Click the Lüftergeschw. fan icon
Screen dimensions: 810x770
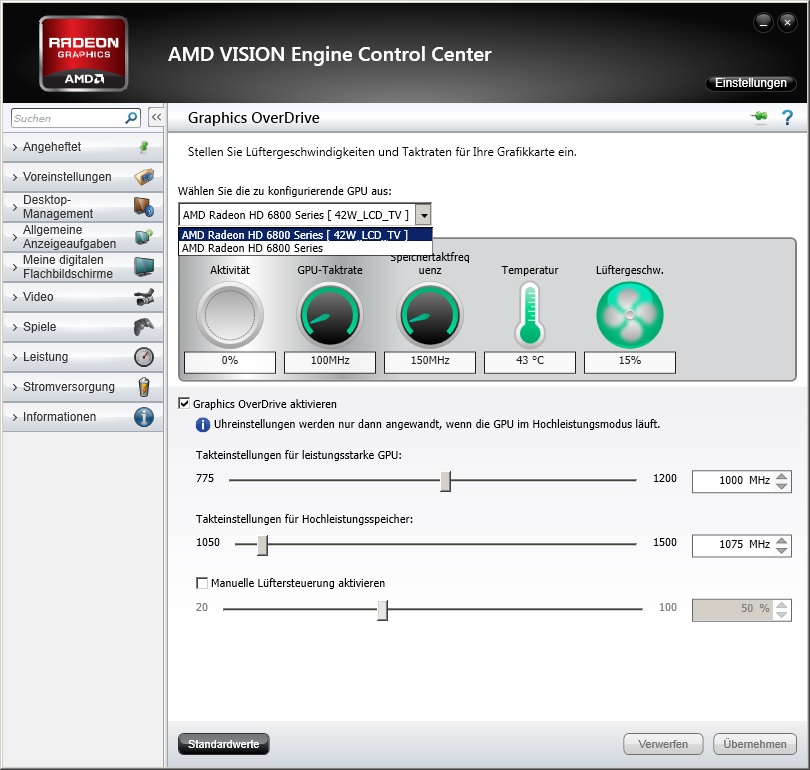click(x=630, y=315)
